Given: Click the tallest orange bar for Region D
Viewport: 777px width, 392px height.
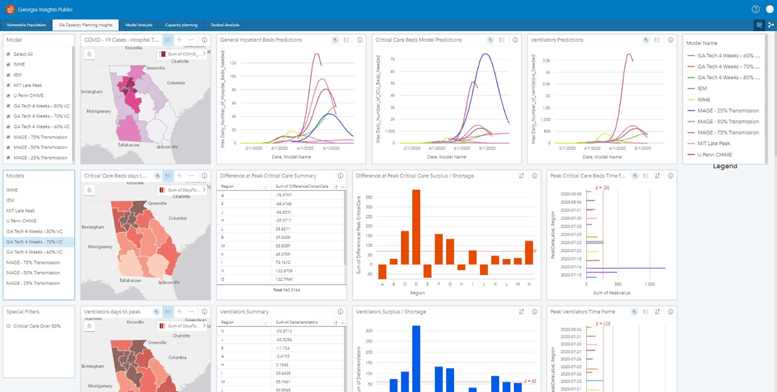Looking at the screenshot, I should pos(416,227).
